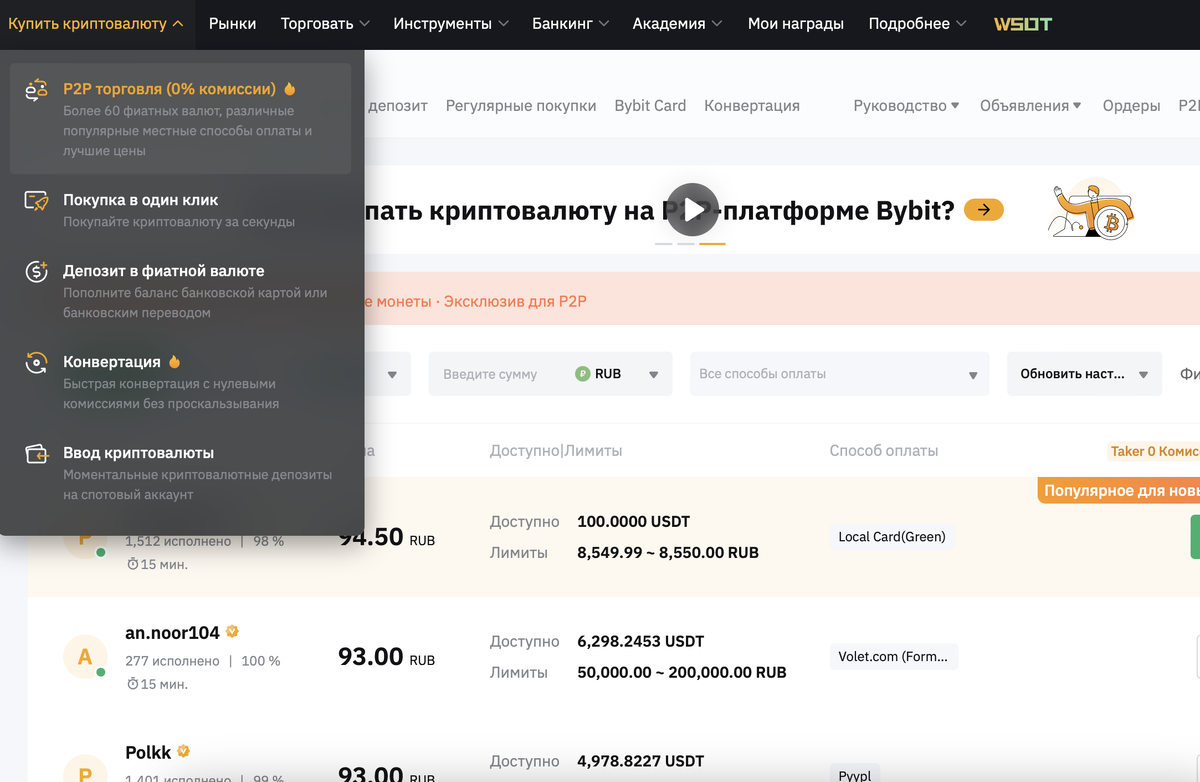1200x782 pixels.
Task: Open the Руководство dropdown
Action: pos(906,105)
